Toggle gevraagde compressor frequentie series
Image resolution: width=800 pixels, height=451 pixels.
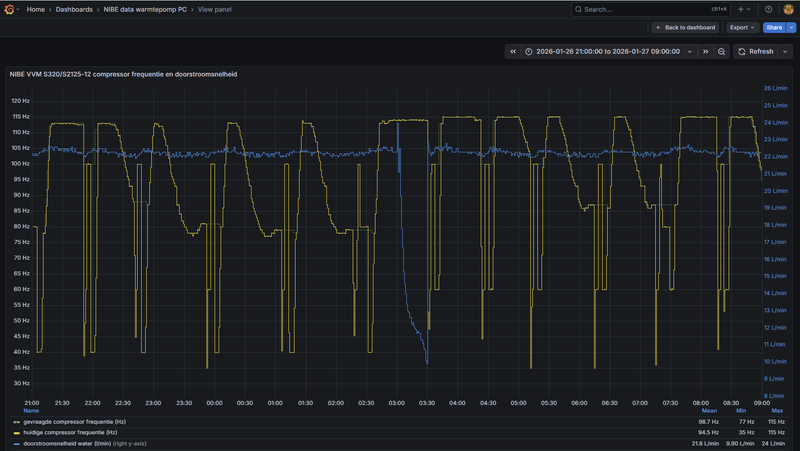click(x=74, y=422)
